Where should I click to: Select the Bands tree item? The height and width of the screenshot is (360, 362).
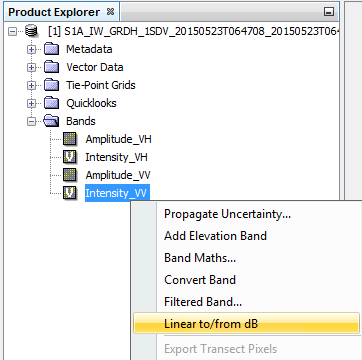click(x=81, y=121)
